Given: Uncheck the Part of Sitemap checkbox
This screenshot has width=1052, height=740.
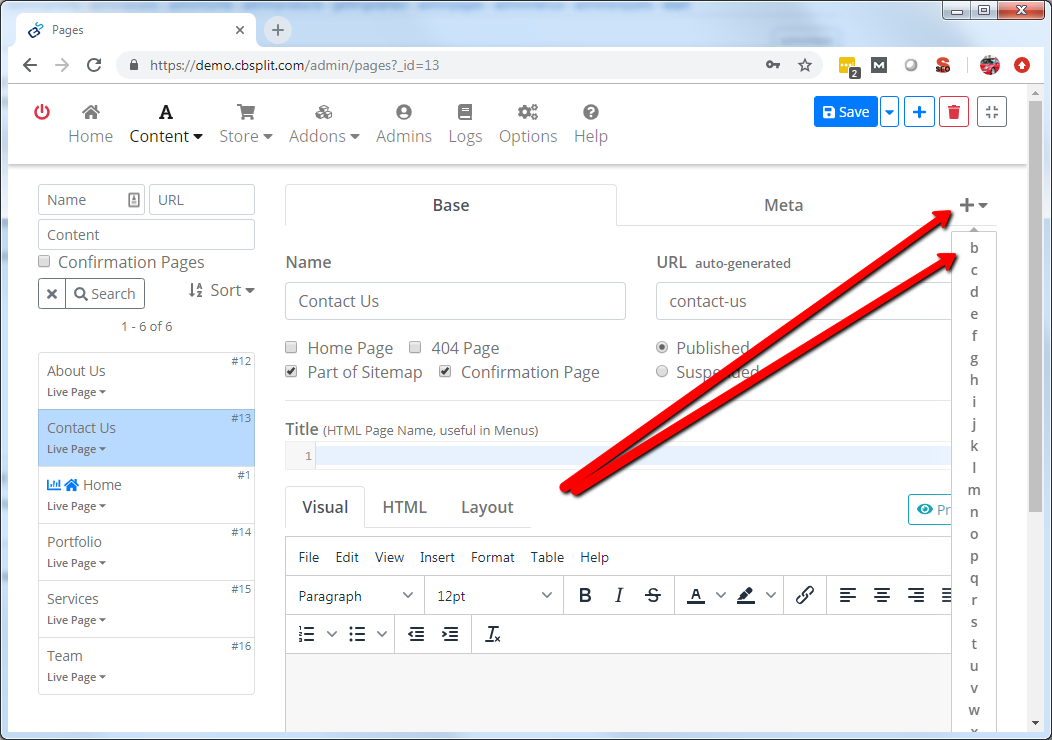Looking at the screenshot, I should pos(292,372).
